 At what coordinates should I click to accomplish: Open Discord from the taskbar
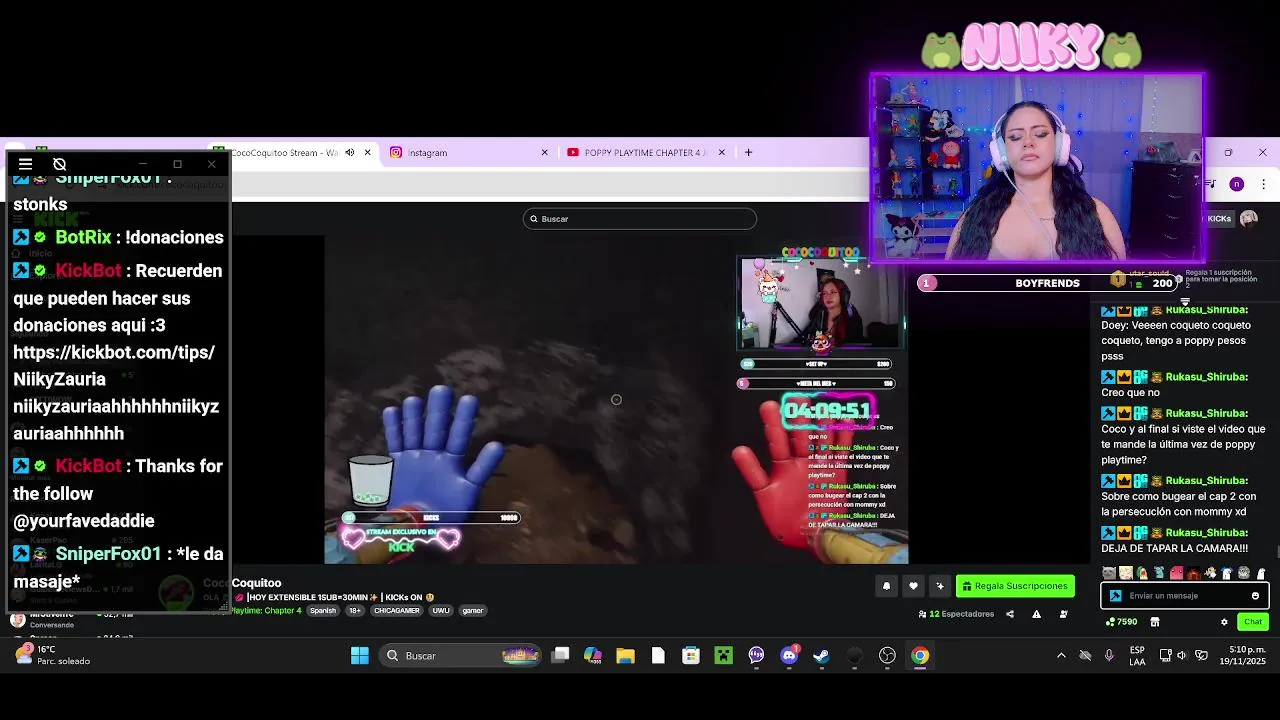[789, 656]
